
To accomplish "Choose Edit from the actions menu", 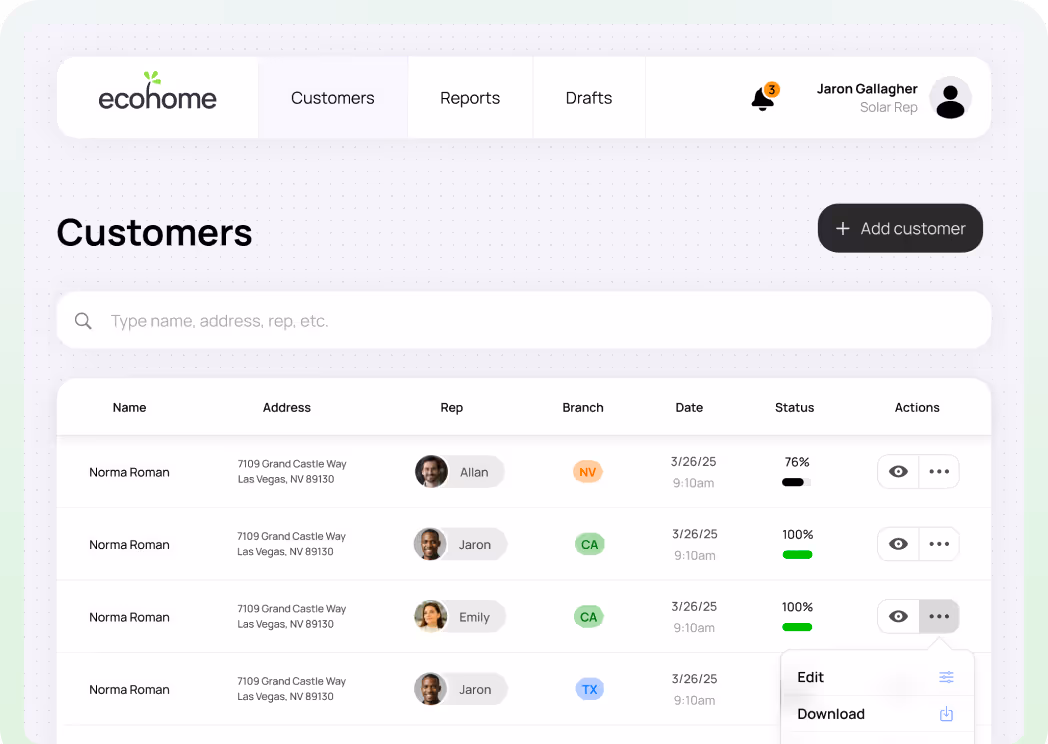I will [x=876, y=677].
